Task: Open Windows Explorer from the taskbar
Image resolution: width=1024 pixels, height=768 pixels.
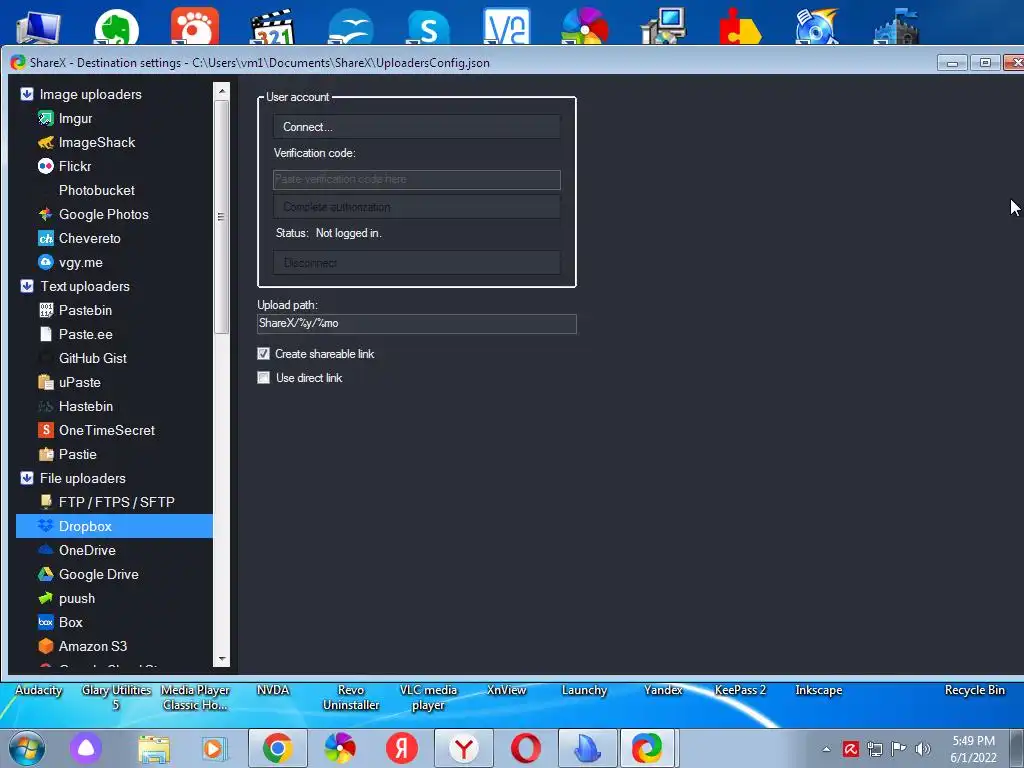Action: click(x=154, y=748)
